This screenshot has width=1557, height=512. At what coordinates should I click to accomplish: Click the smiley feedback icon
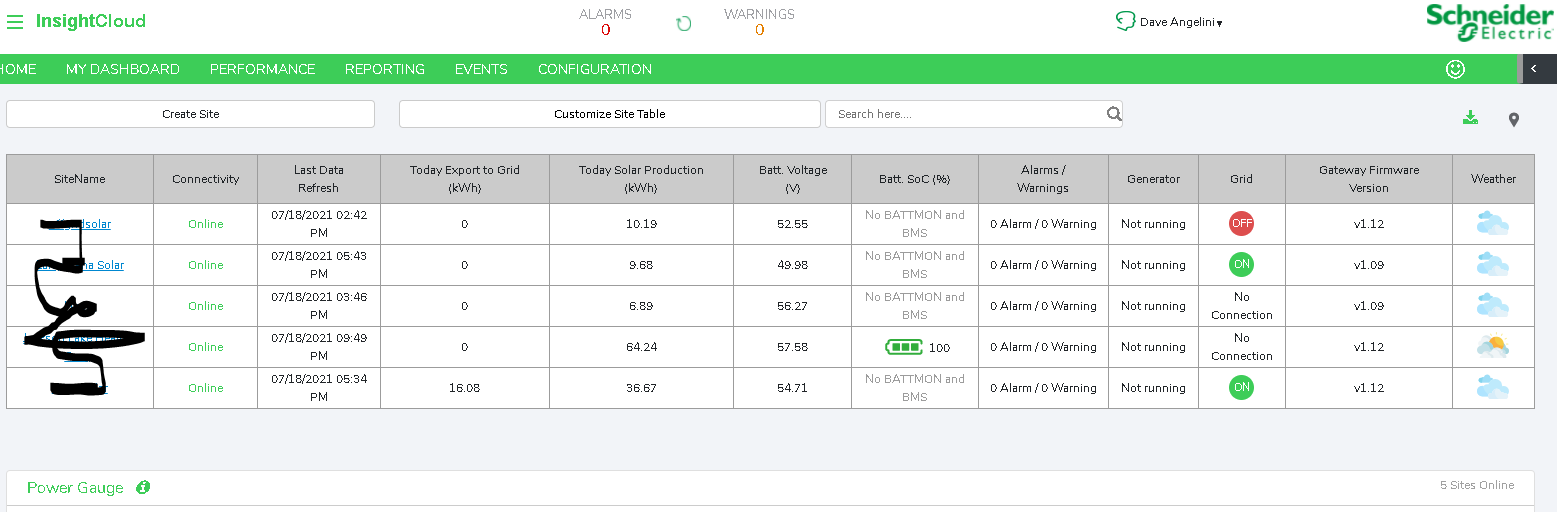click(1456, 69)
